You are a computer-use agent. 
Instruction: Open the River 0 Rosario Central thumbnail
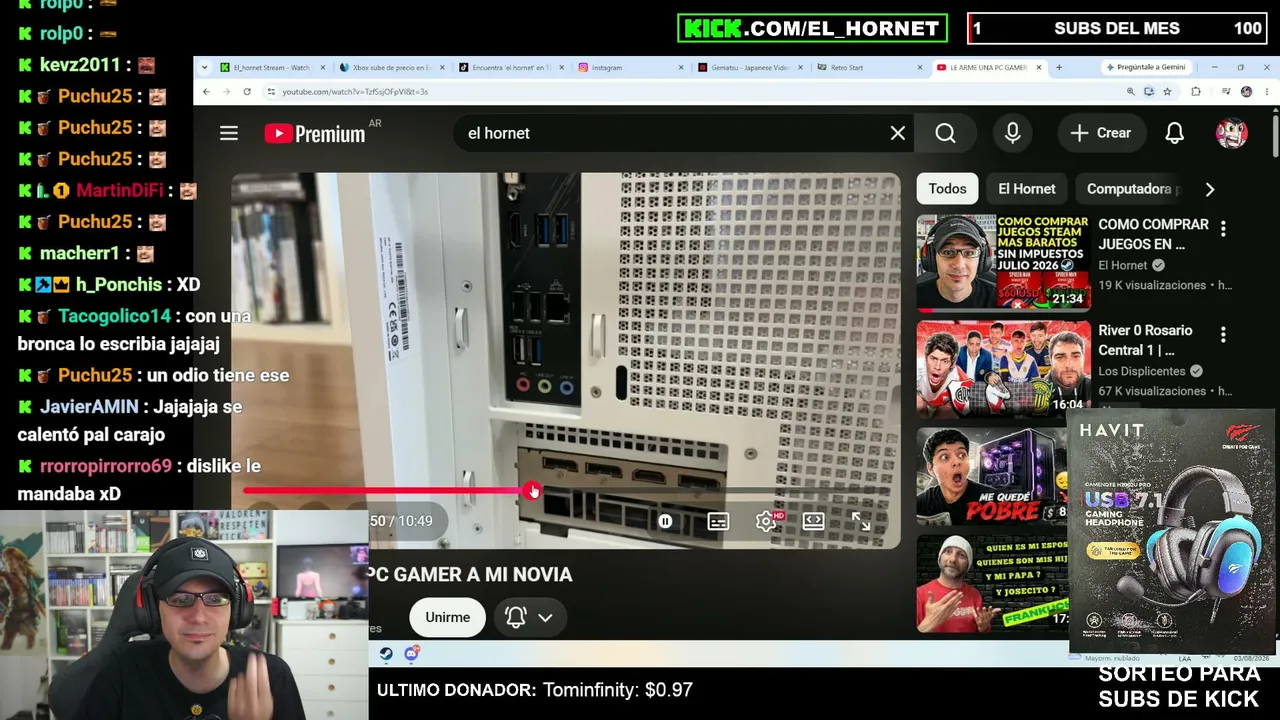click(1004, 368)
